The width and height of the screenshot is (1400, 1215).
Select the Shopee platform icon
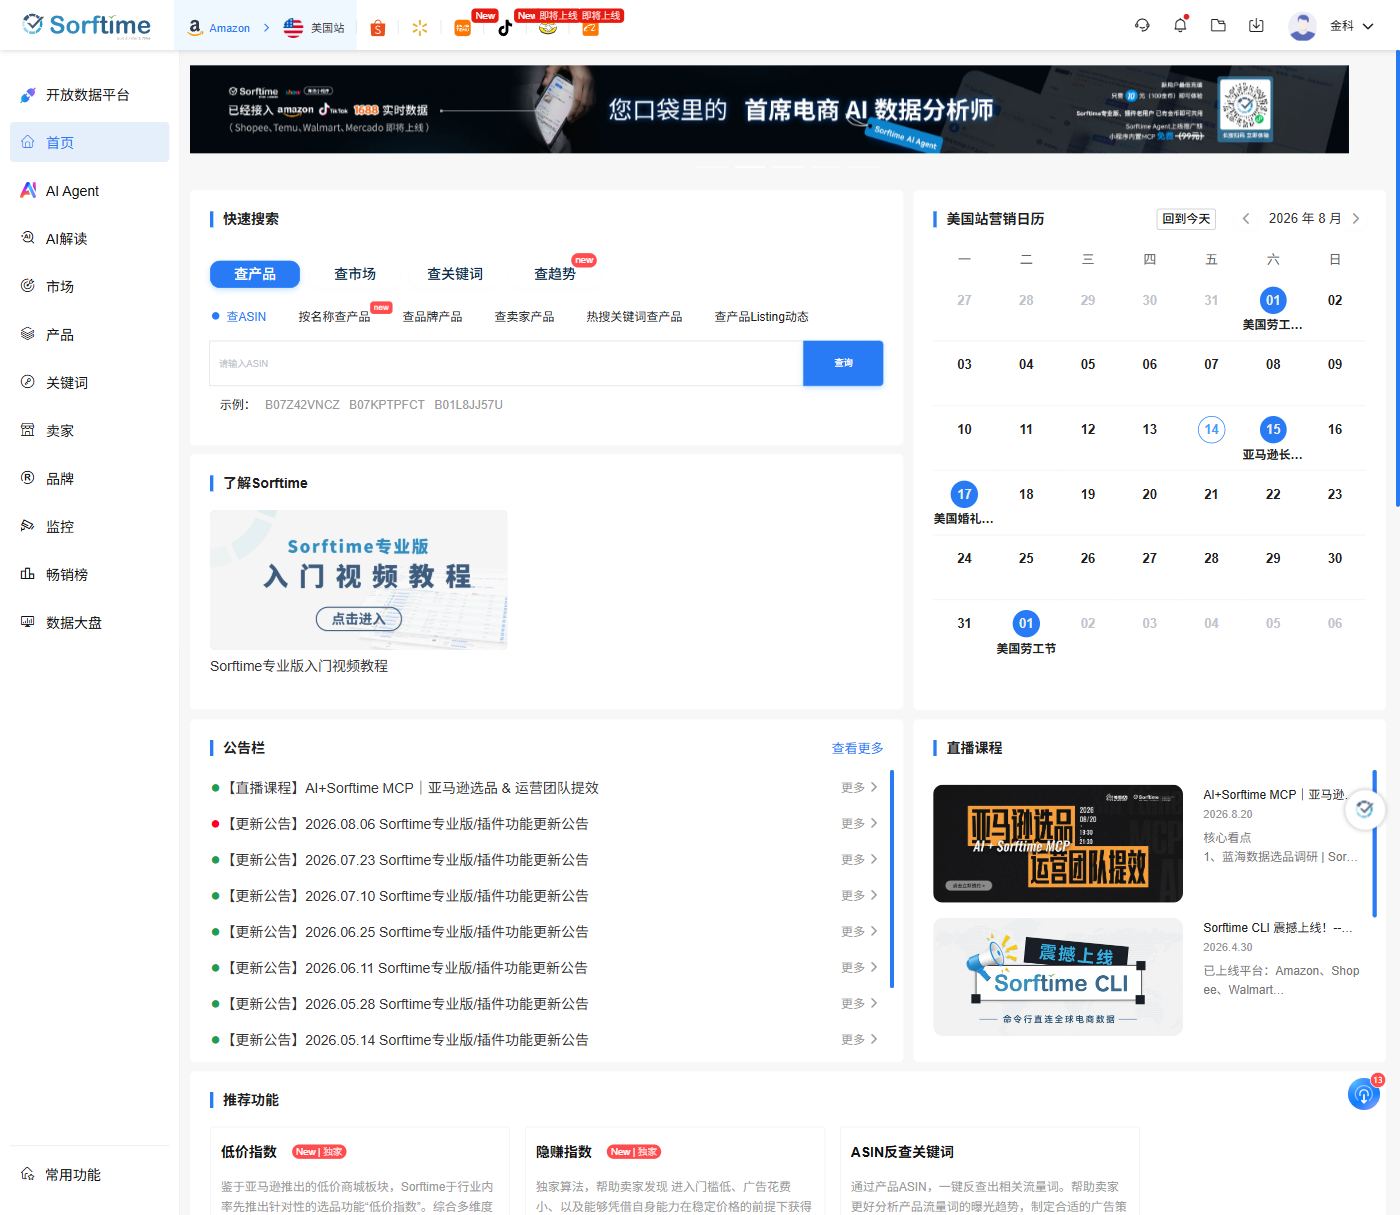377,28
